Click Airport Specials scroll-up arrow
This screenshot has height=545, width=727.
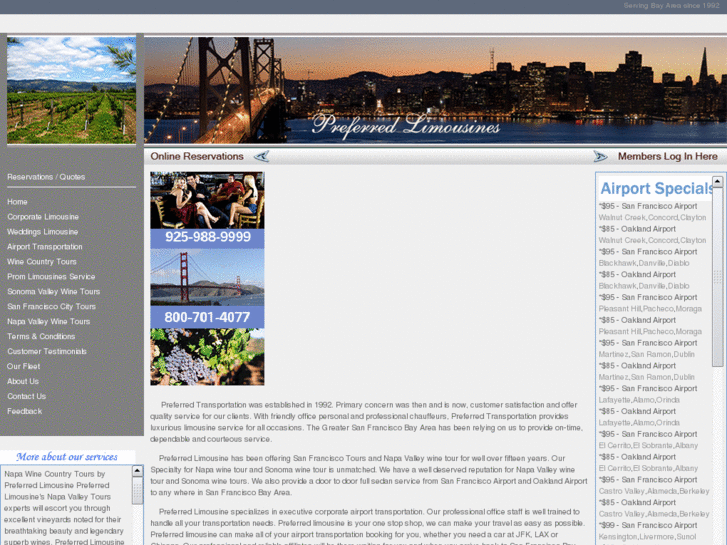pos(717,182)
